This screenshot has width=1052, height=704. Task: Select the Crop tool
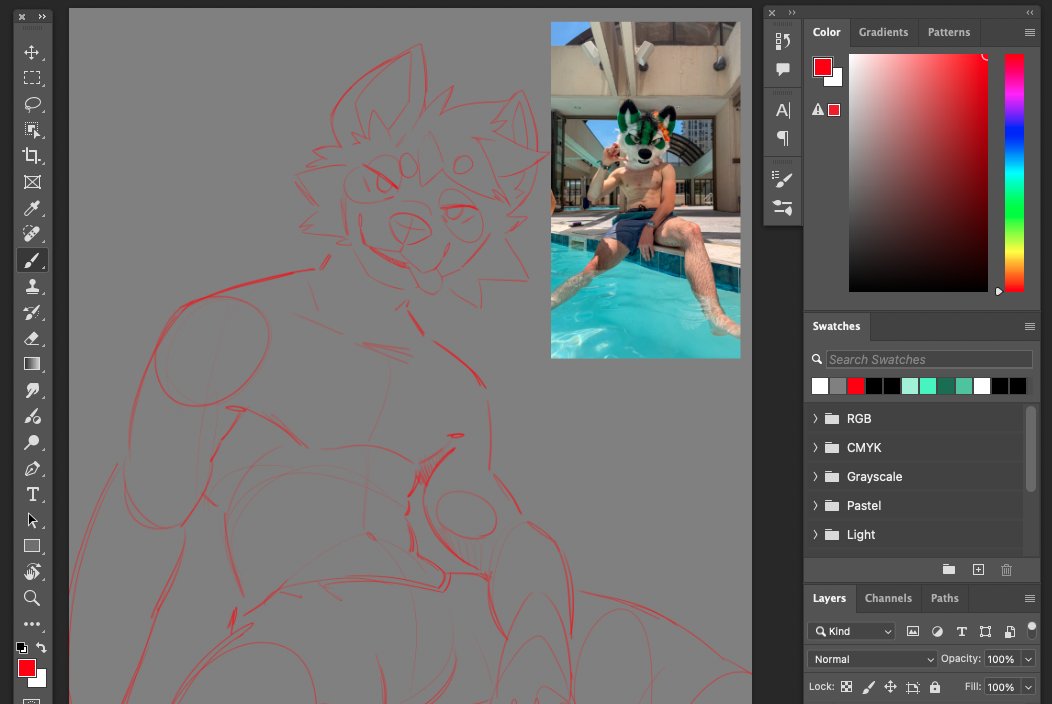coord(32,156)
